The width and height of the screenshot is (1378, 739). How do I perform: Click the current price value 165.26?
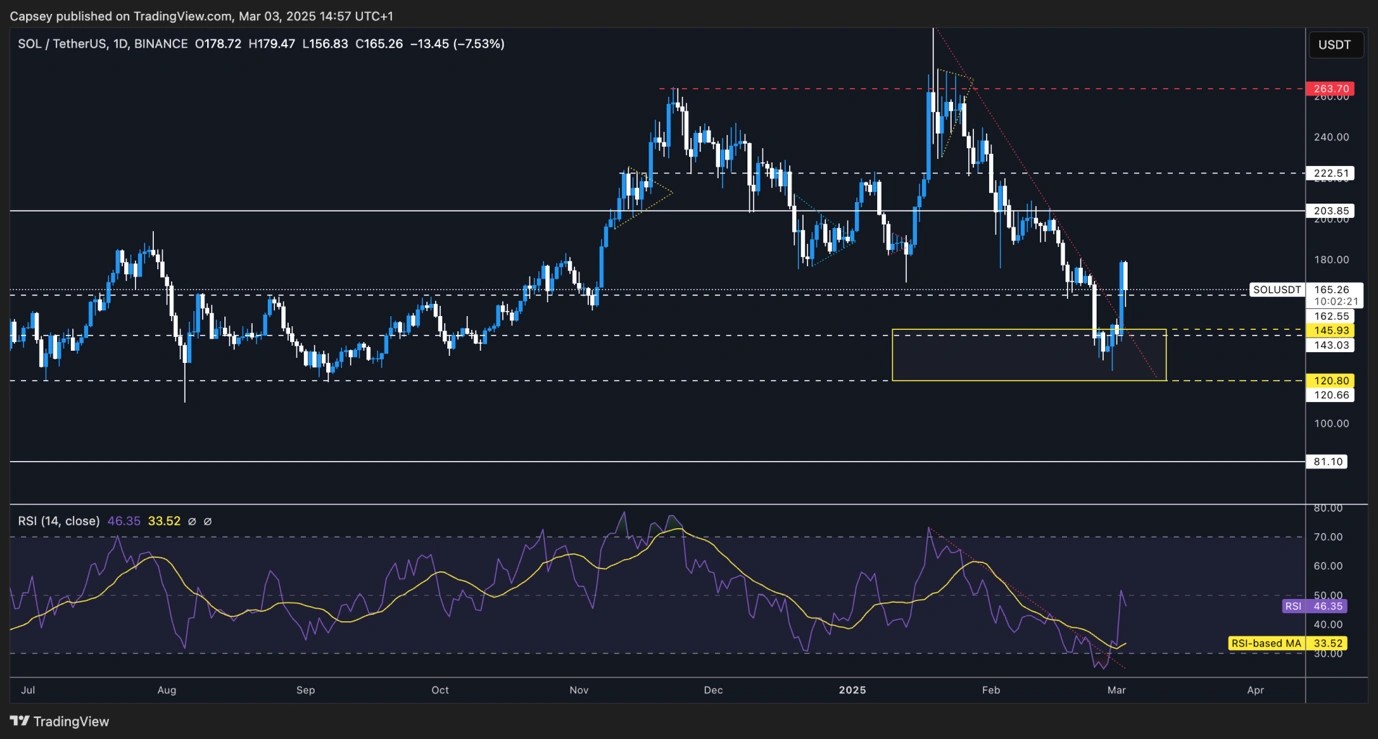pyautogui.click(x=1330, y=290)
